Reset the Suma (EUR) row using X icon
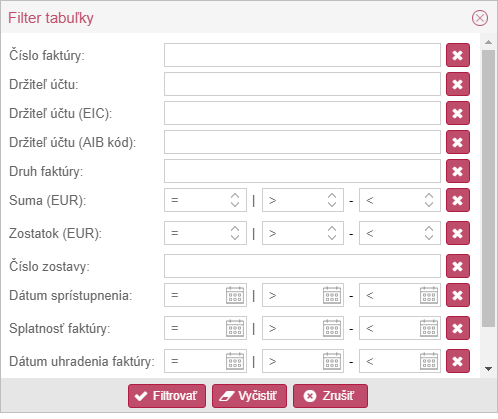 click(x=458, y=200)
